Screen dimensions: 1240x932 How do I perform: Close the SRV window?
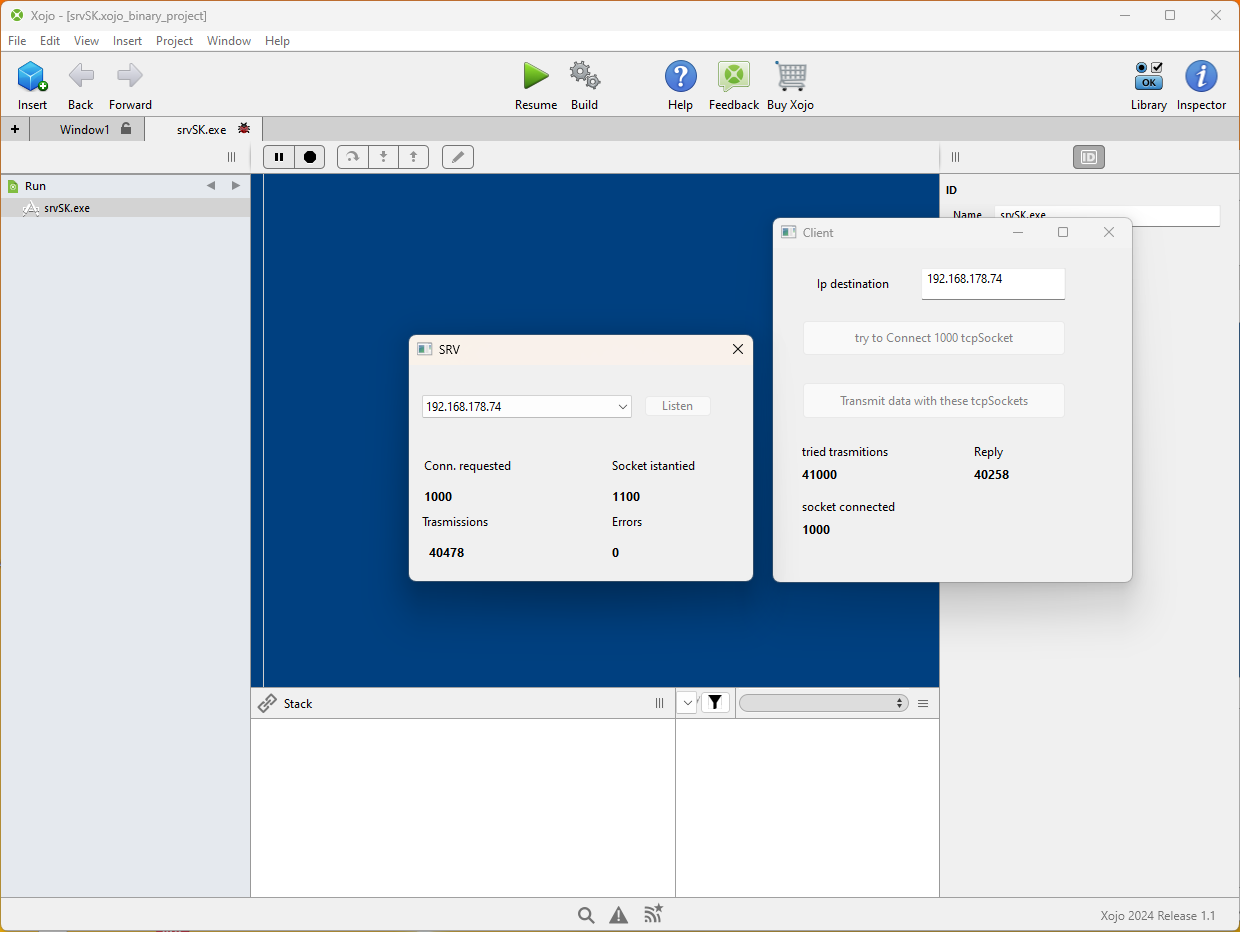click(x=738, y=349)
